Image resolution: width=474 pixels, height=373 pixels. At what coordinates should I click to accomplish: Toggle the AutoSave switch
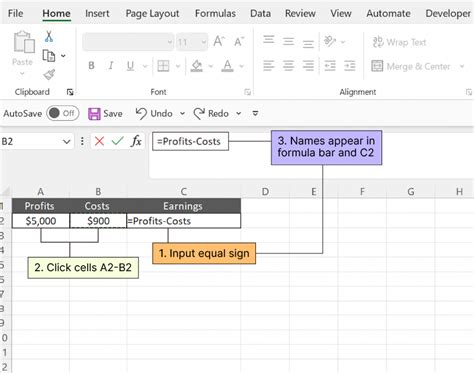pyautogui.click(x=63, y=113)
